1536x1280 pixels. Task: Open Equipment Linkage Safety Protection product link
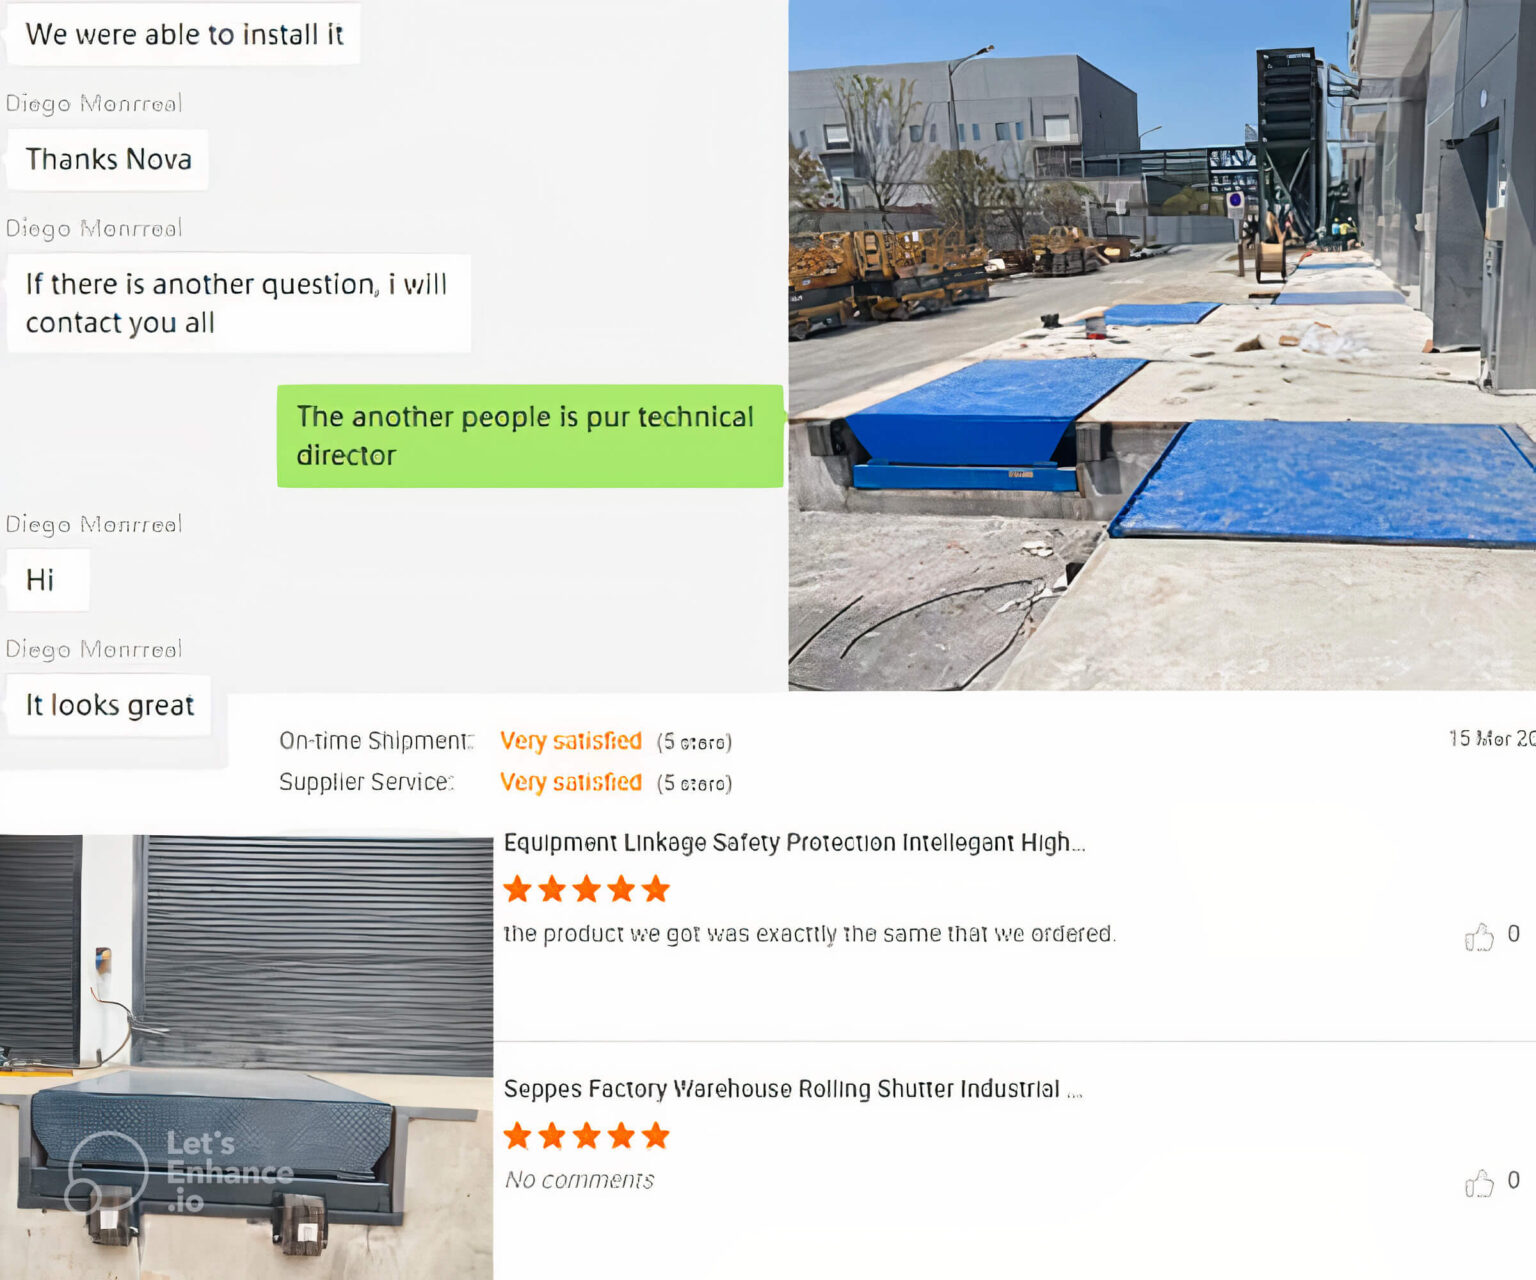click(794, 843)
